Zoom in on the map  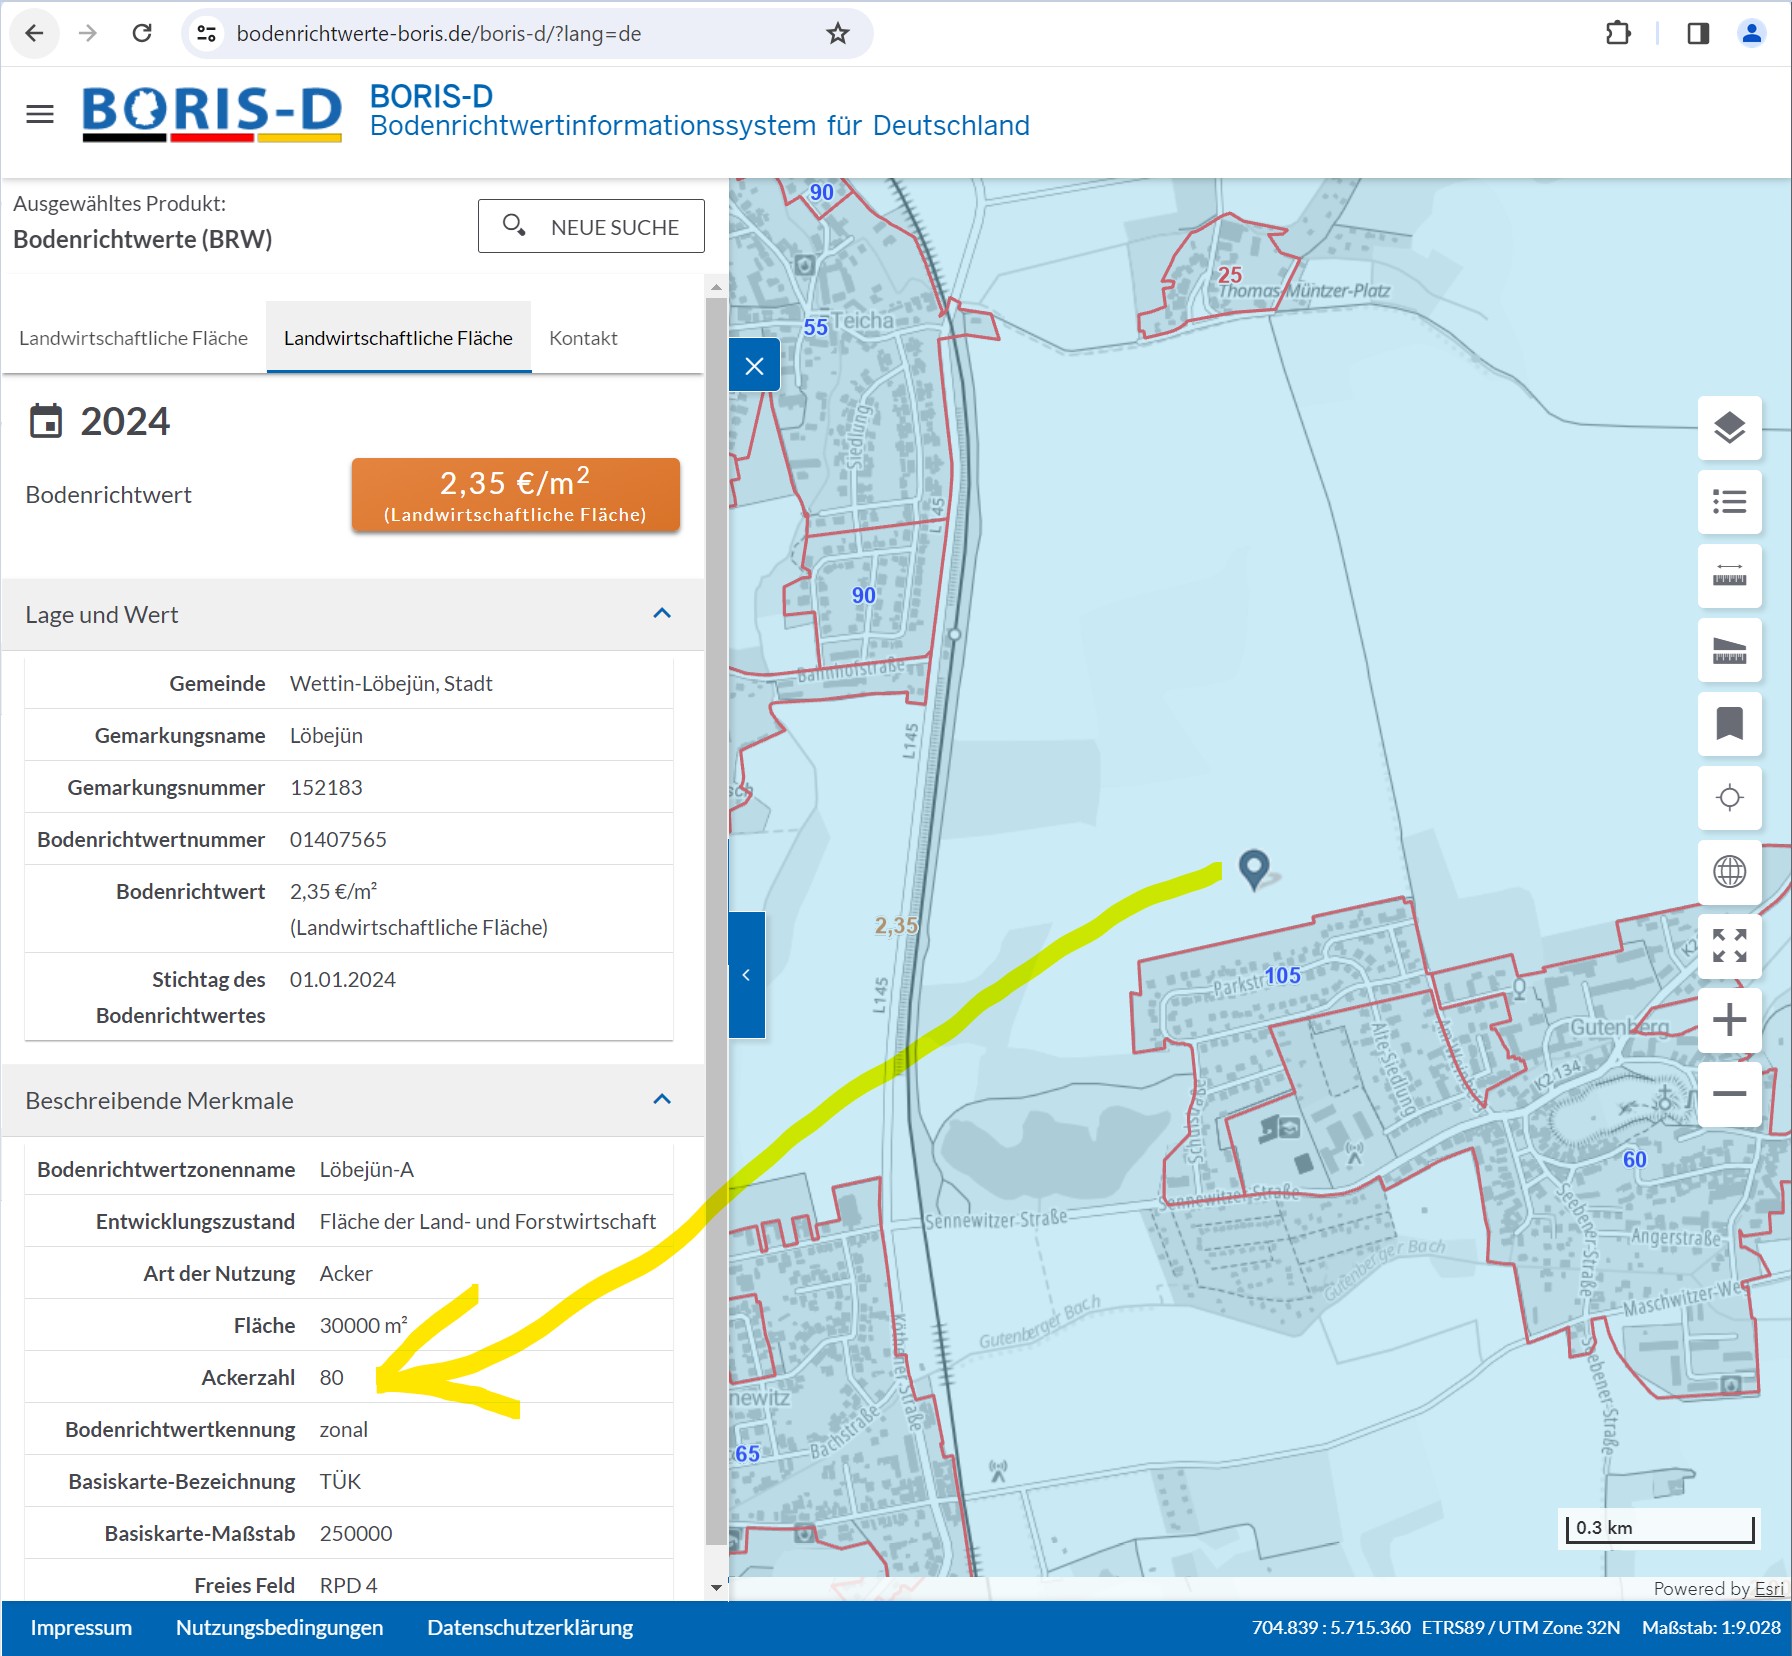click(x=1729, y=1020)
